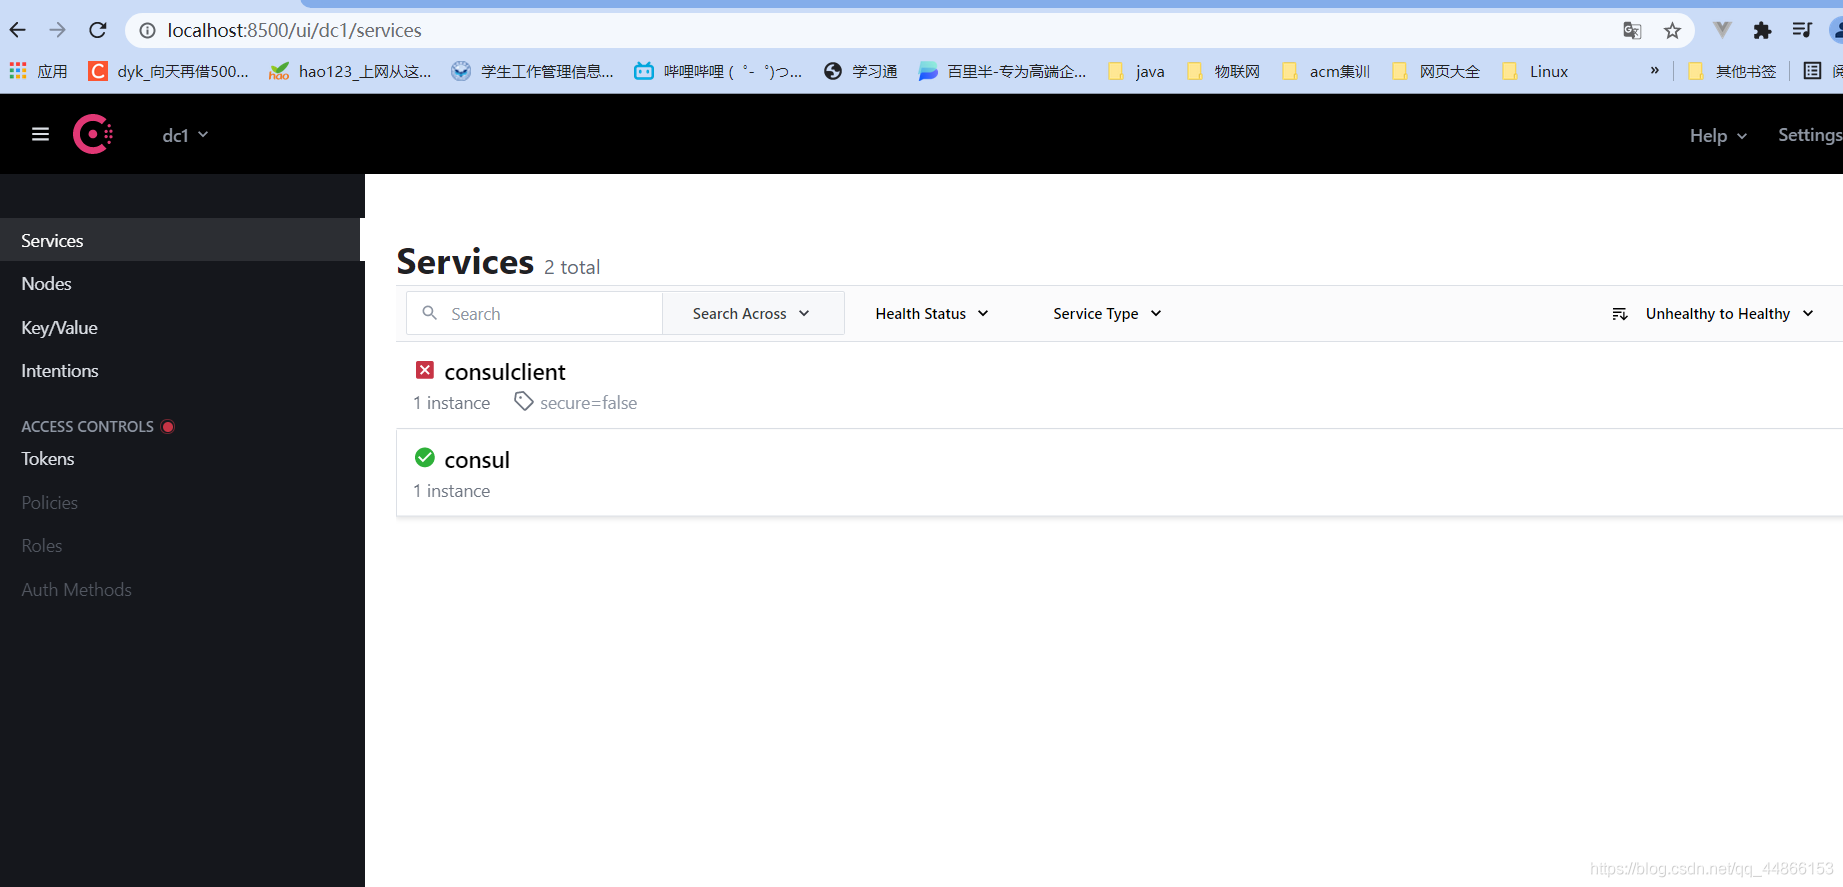
Task: Click the ACCESS CONTROLS section label
Action: (87, 427)
